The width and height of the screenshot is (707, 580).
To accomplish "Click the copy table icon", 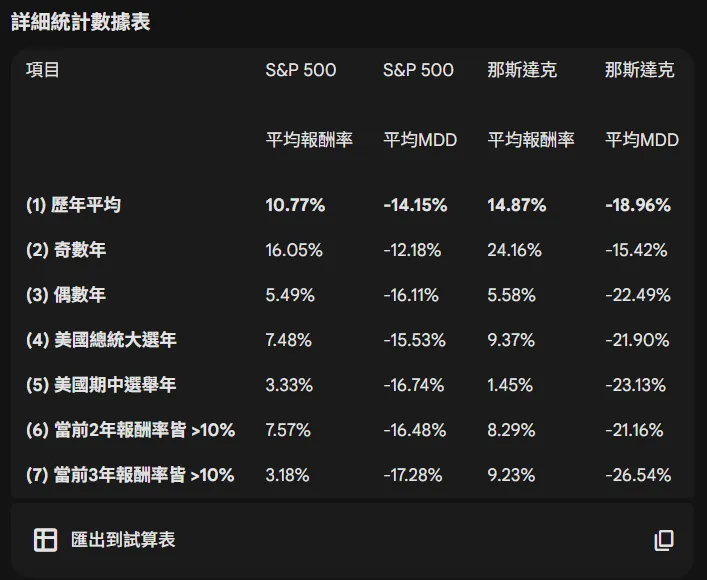I will (664, 540).
